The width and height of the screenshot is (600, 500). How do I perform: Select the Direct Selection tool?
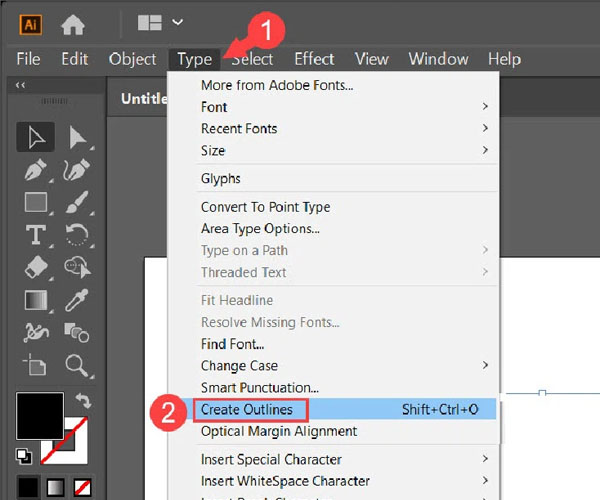[78, 138]
